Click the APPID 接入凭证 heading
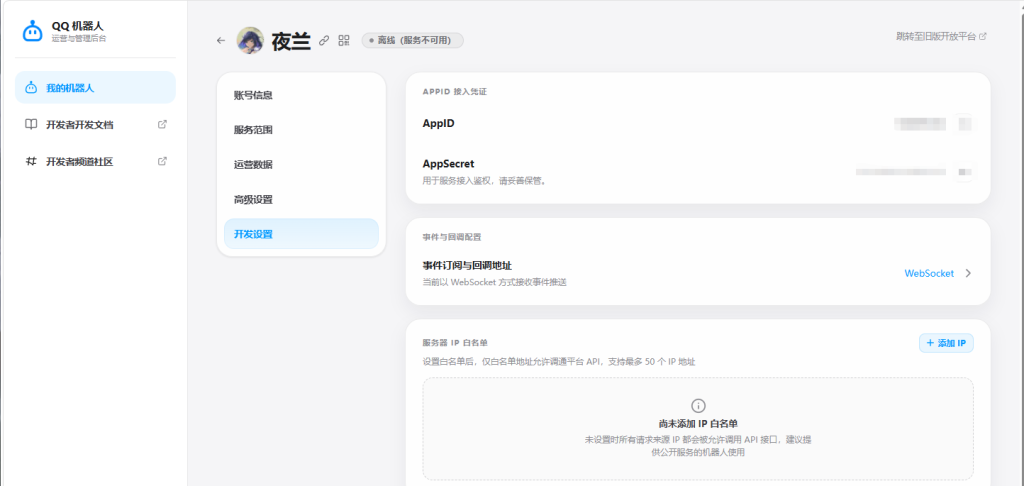The height and width of the screenshot is (486, 1024). point(455,91)
